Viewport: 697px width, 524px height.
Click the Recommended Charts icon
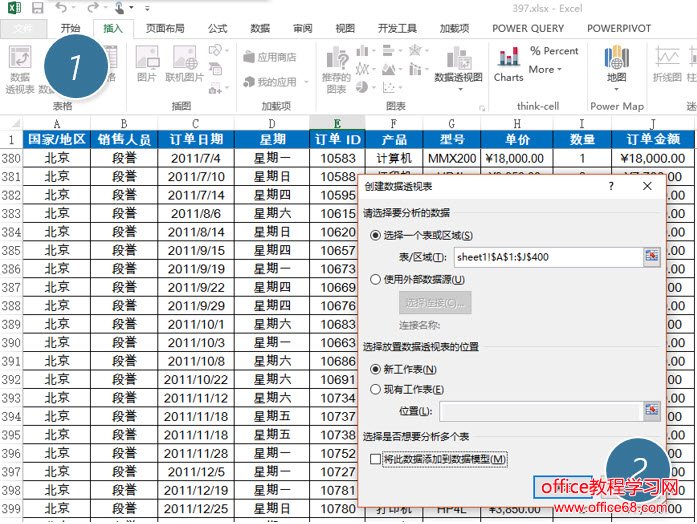coord(336,66)
